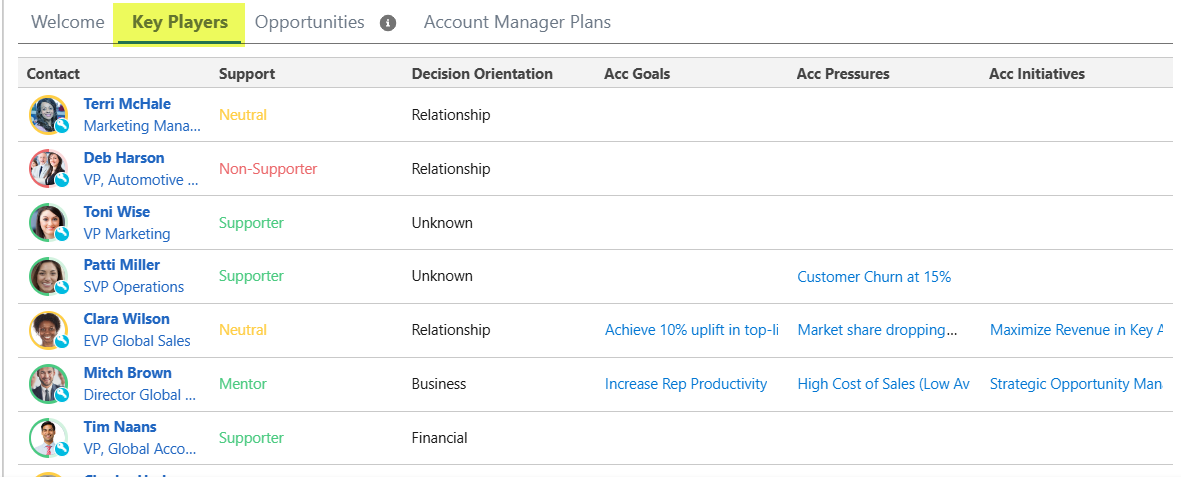The image size is (1181, 477).
Task: Click the badge icon on Toni Wise's avatar
Action: tap(61, 234)
